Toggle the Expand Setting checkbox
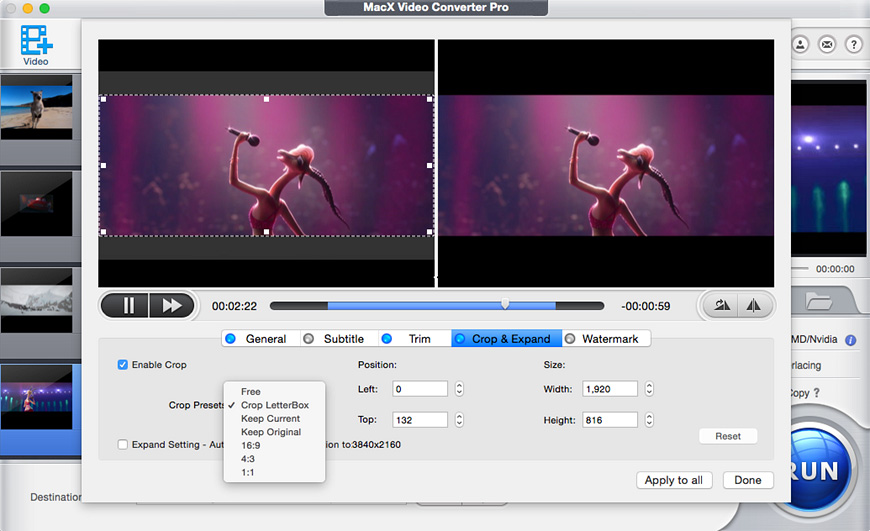870x531 pixels. click(x=123, y=444)
